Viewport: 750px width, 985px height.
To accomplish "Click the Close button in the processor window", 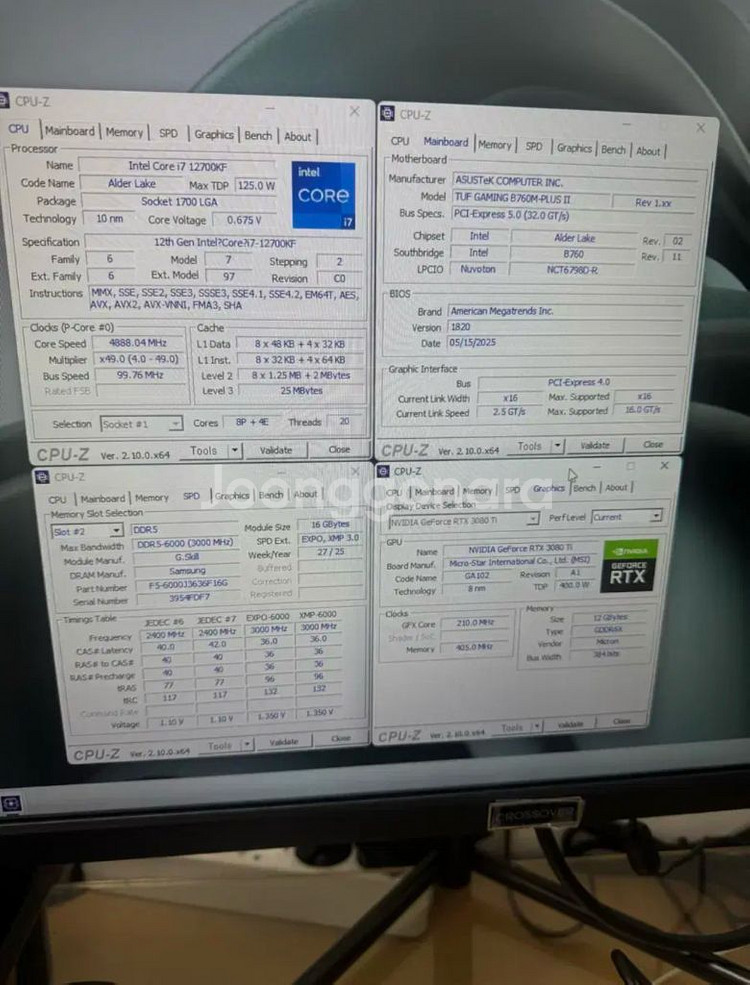I will [x=339, y=449].
